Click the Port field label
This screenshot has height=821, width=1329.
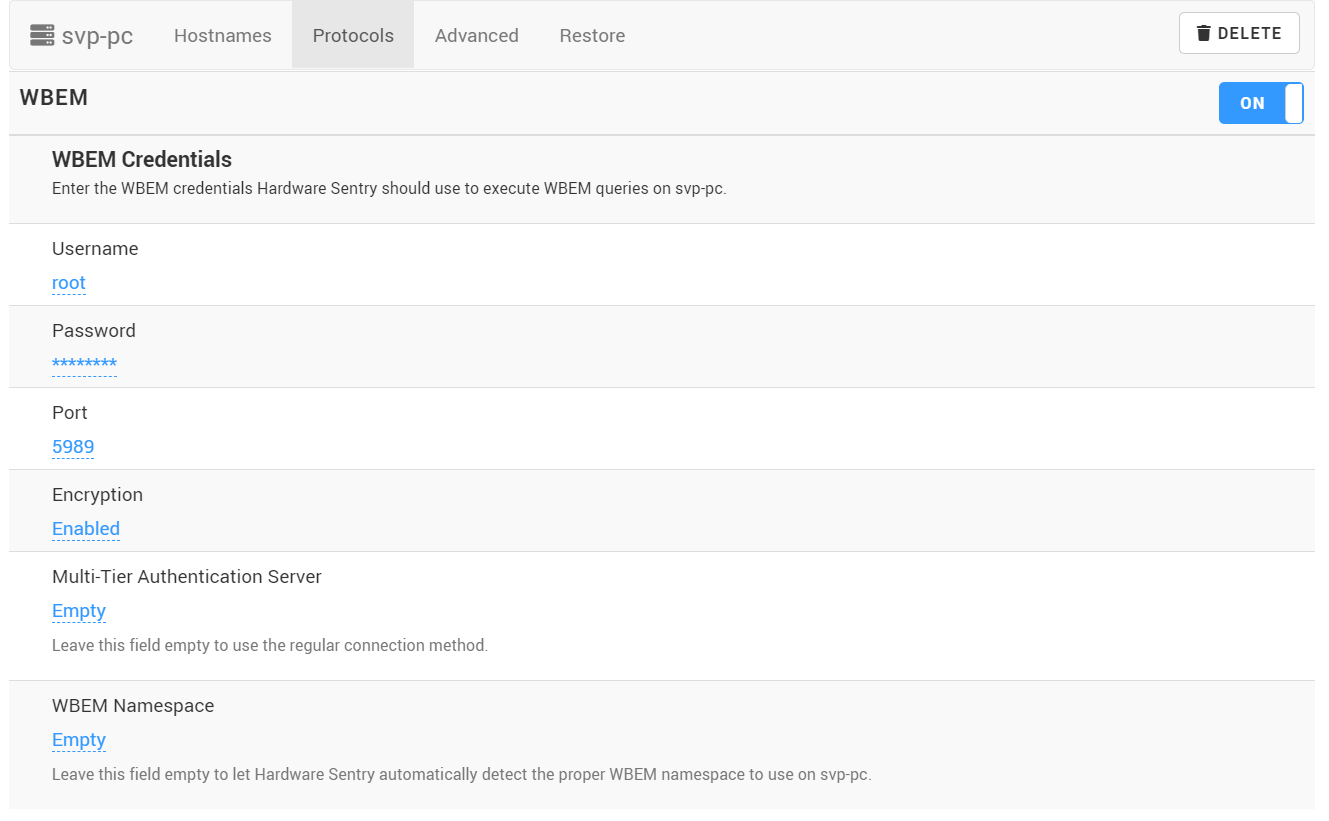(x=69, y=412)
